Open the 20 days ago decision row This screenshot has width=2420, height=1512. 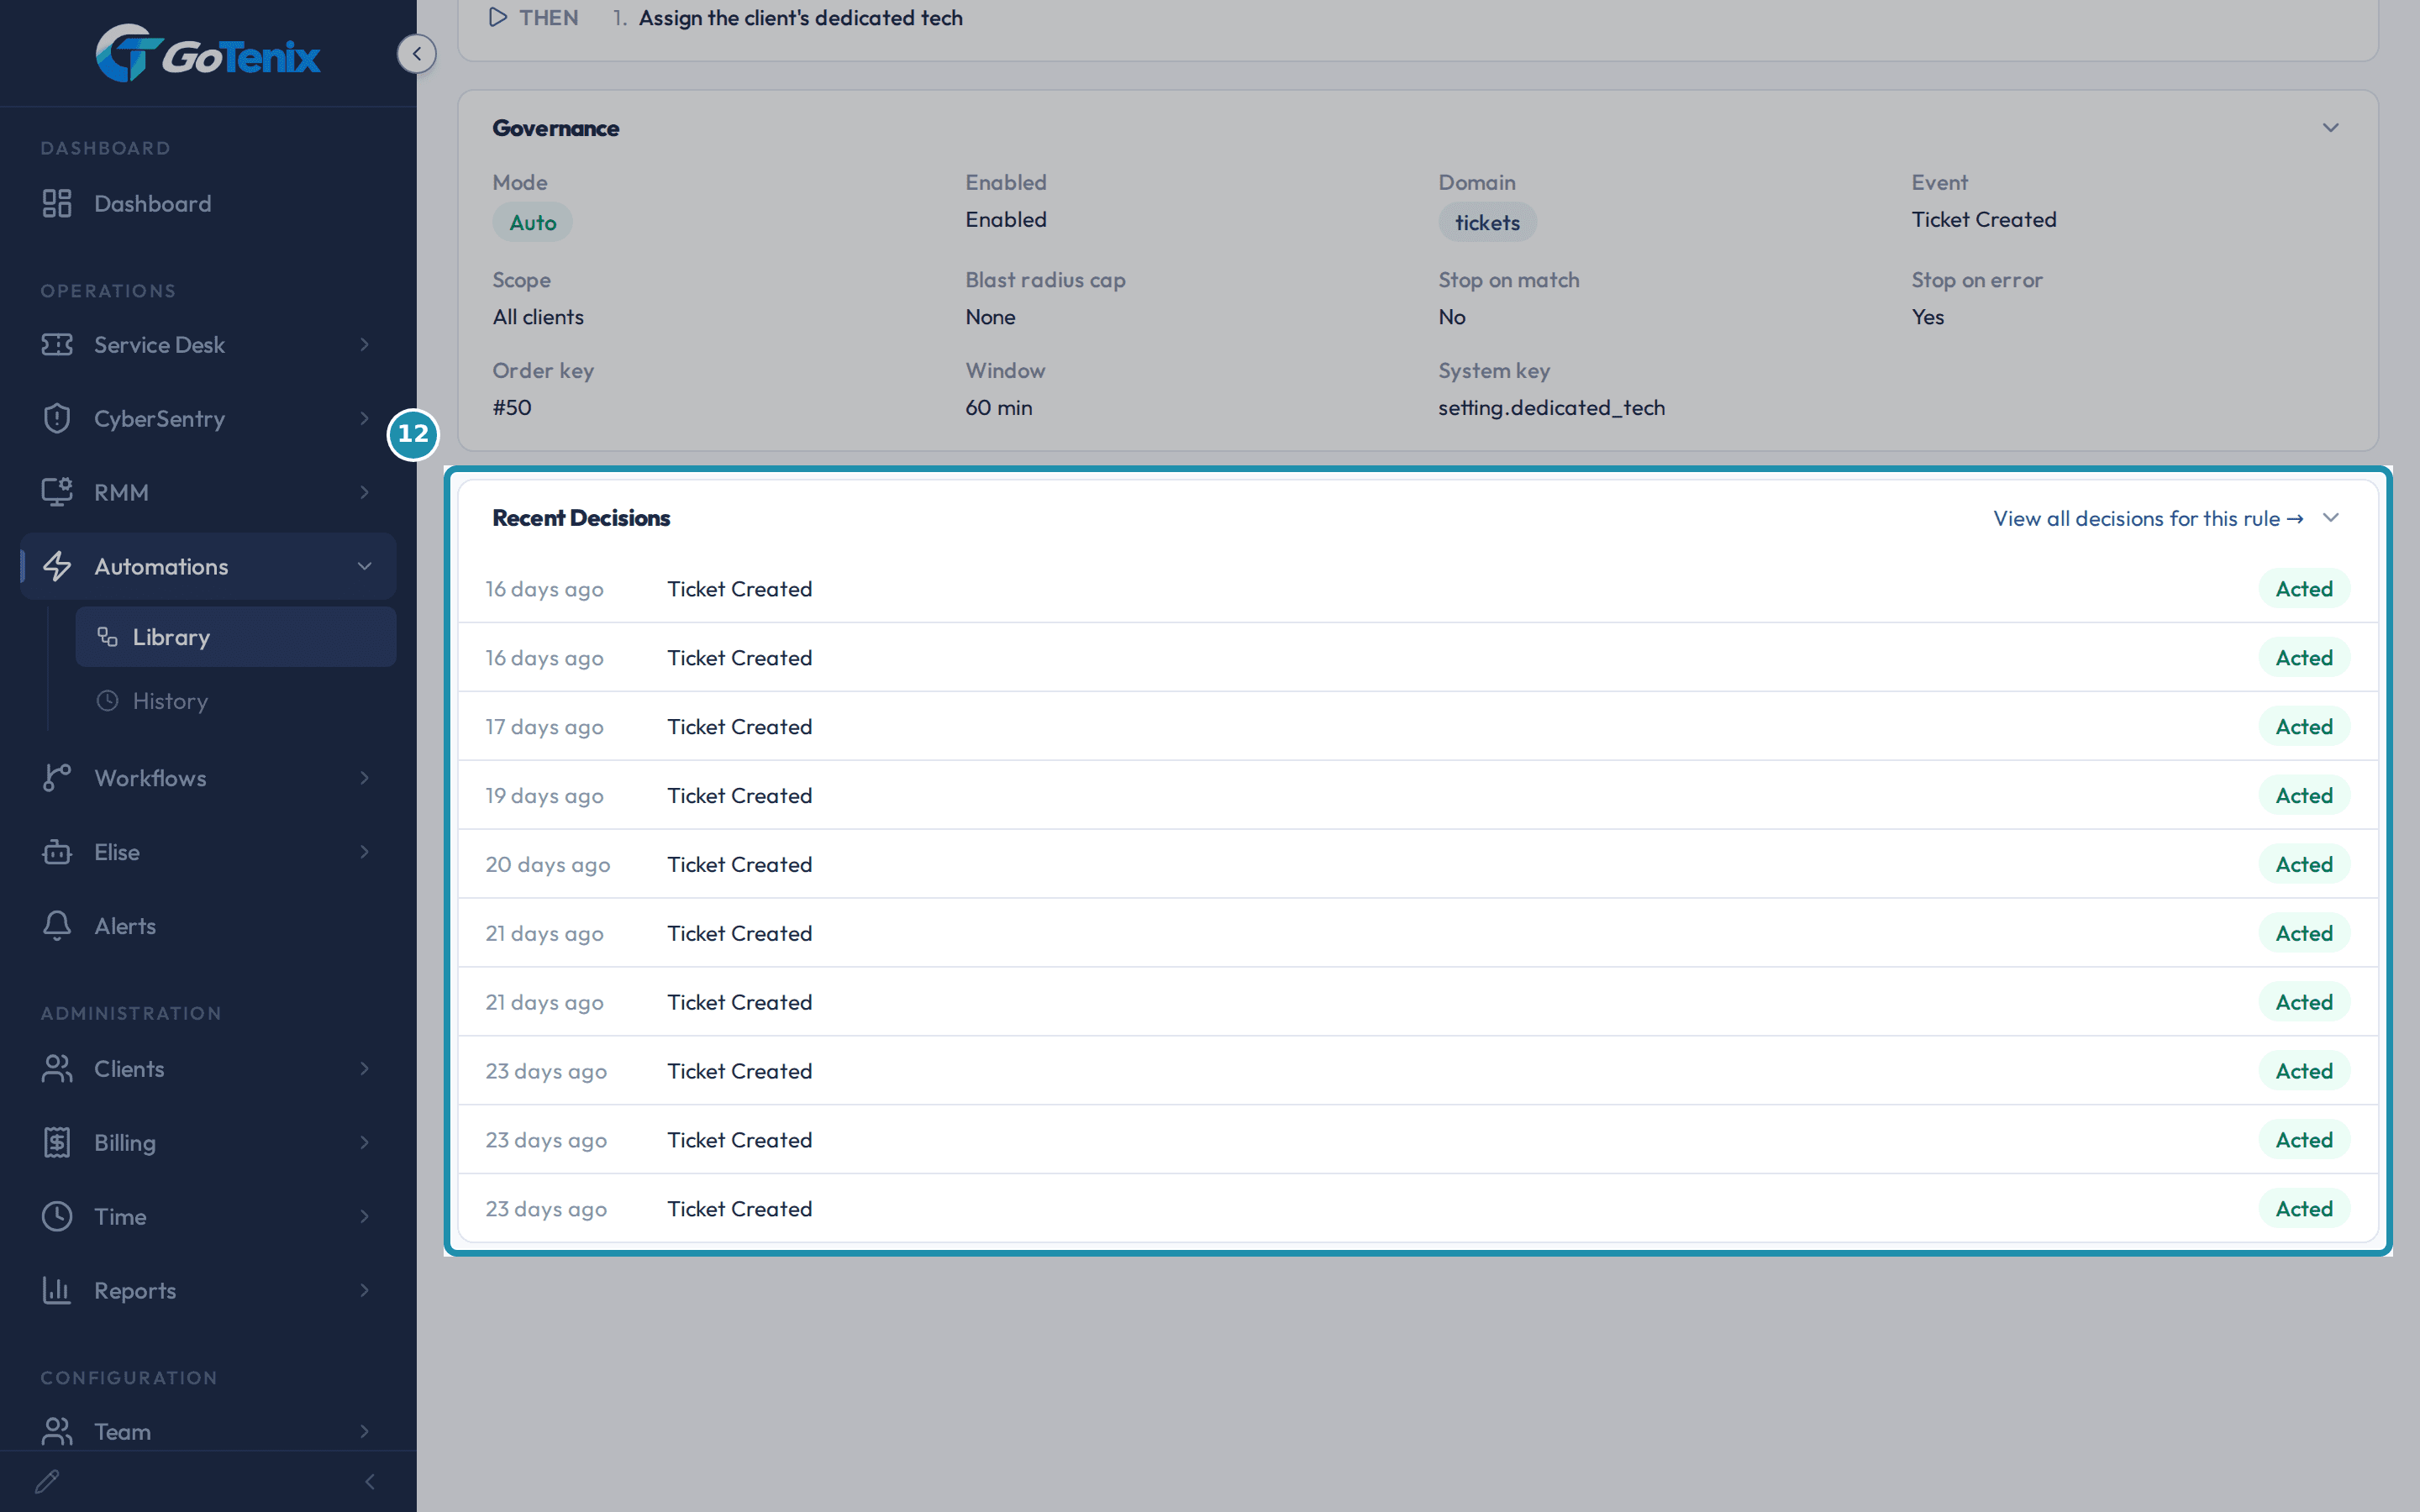point(1418,865)
